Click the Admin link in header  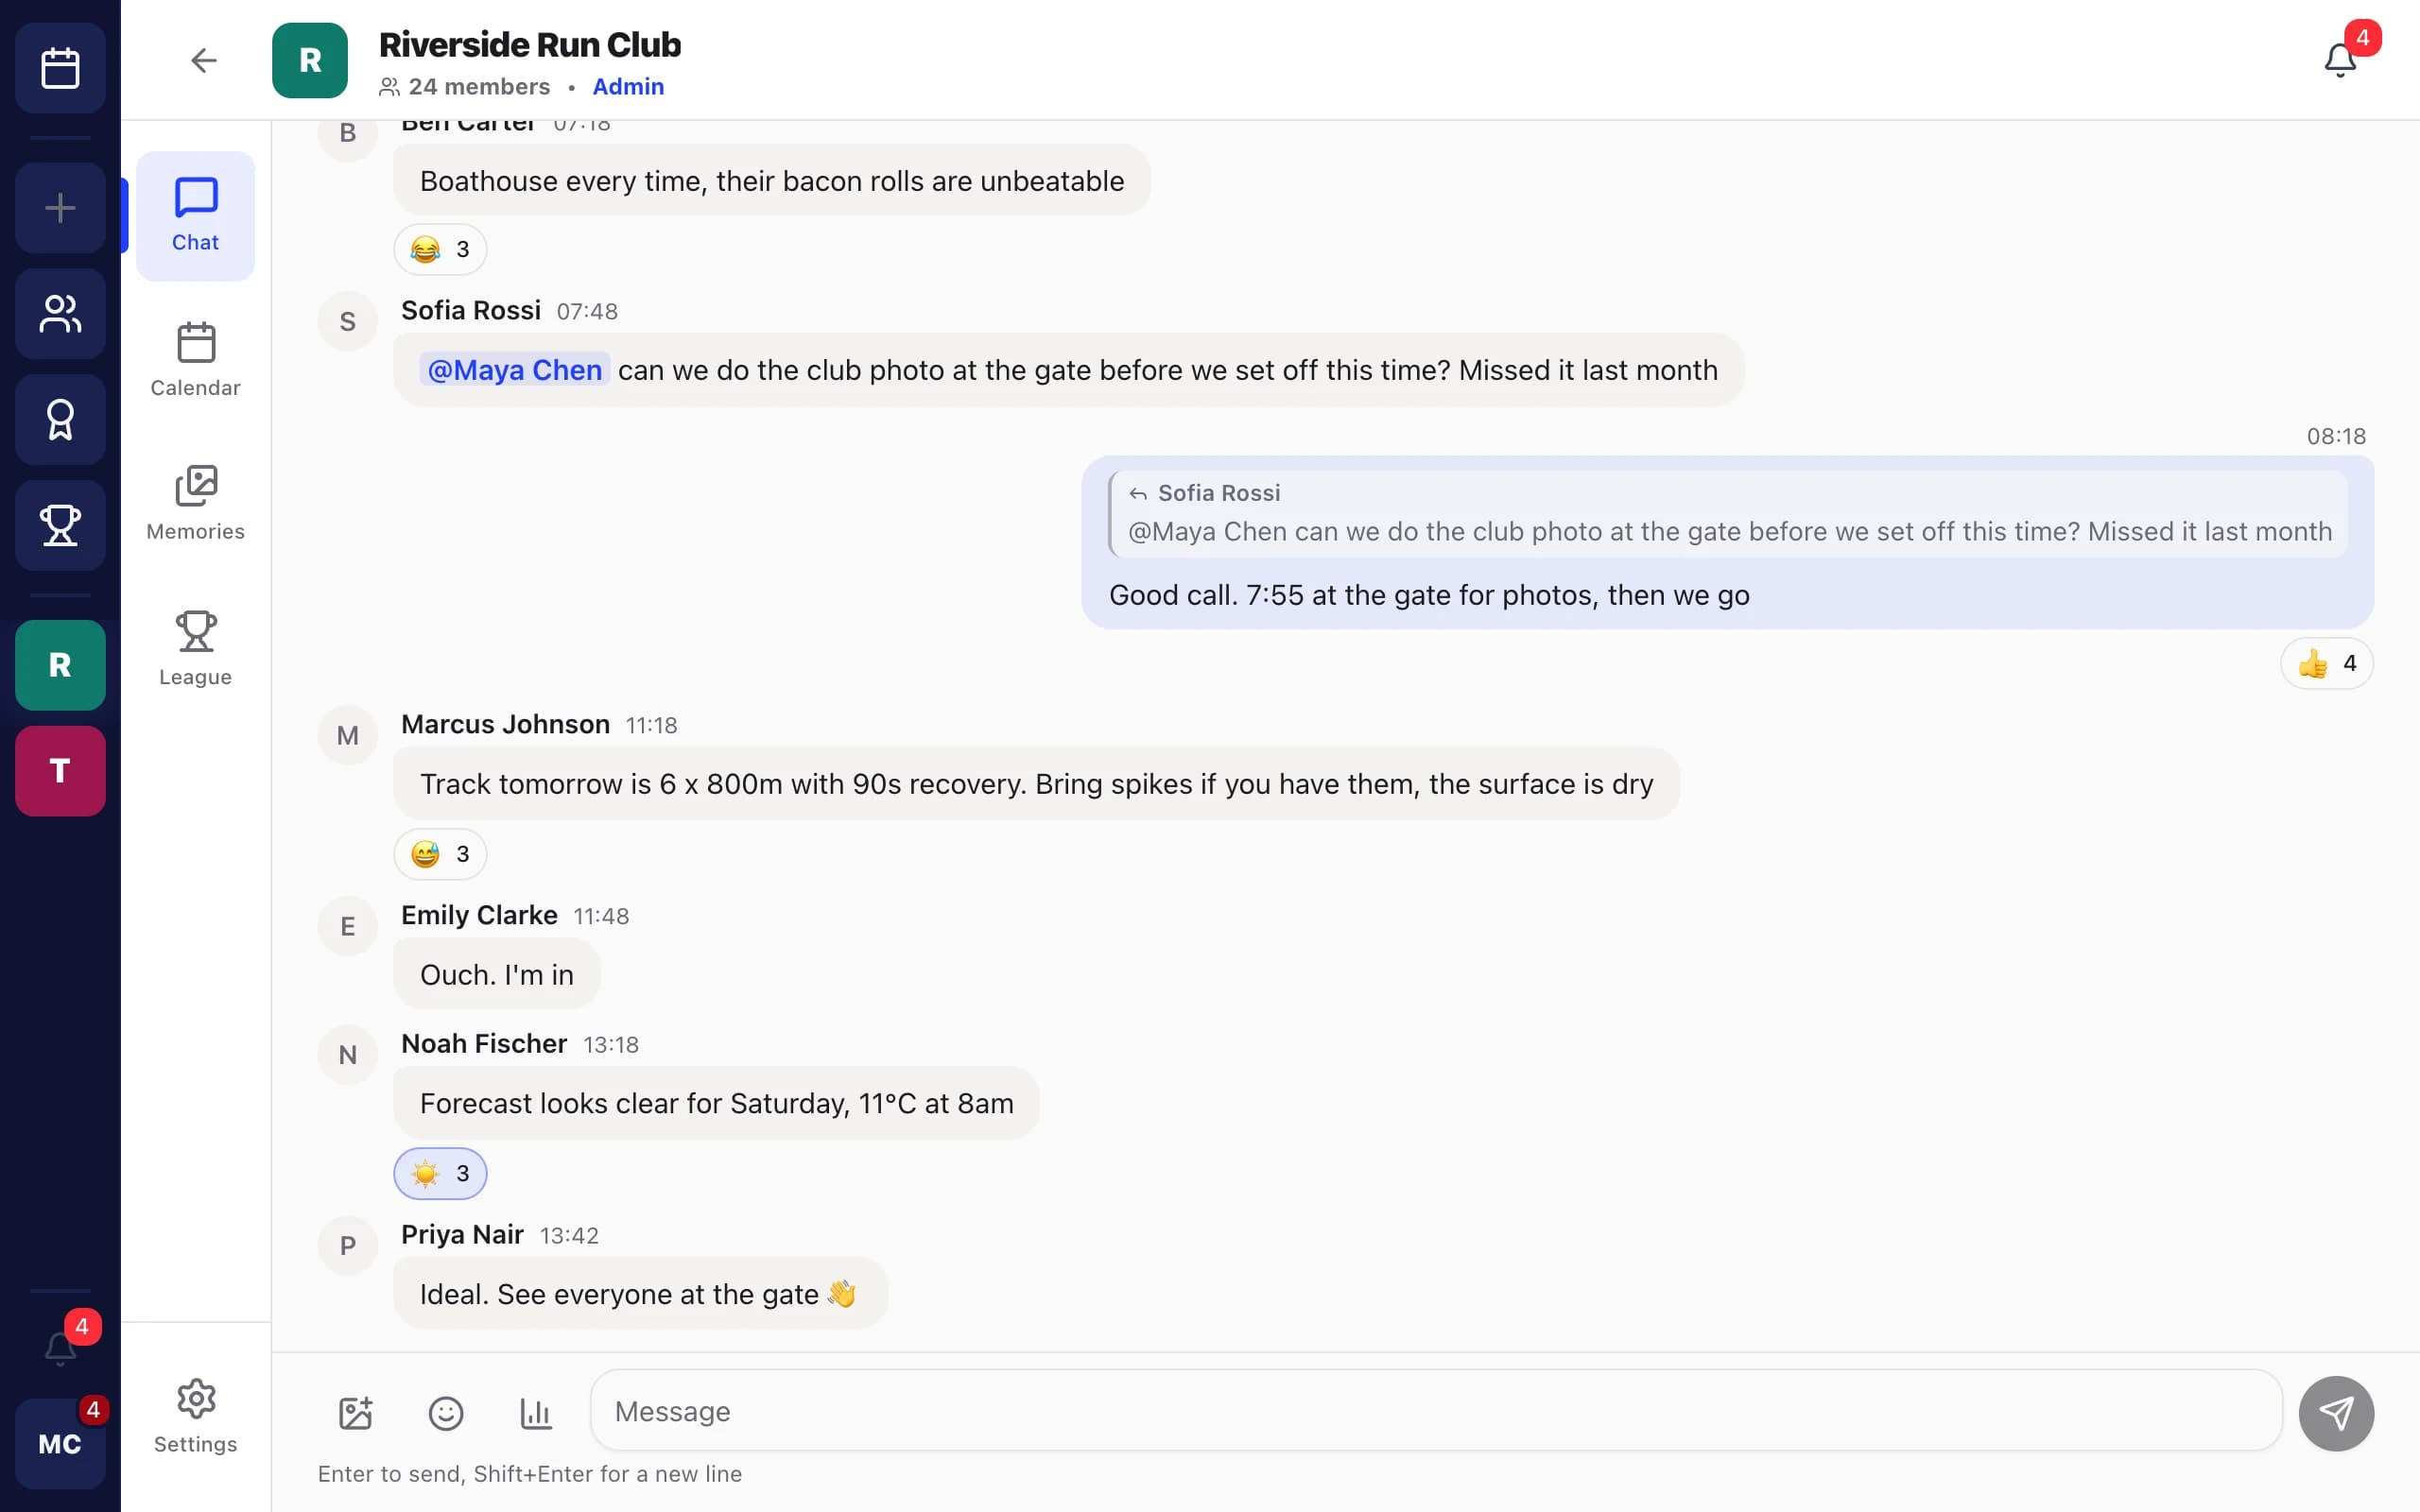click(x=628, y=87)
